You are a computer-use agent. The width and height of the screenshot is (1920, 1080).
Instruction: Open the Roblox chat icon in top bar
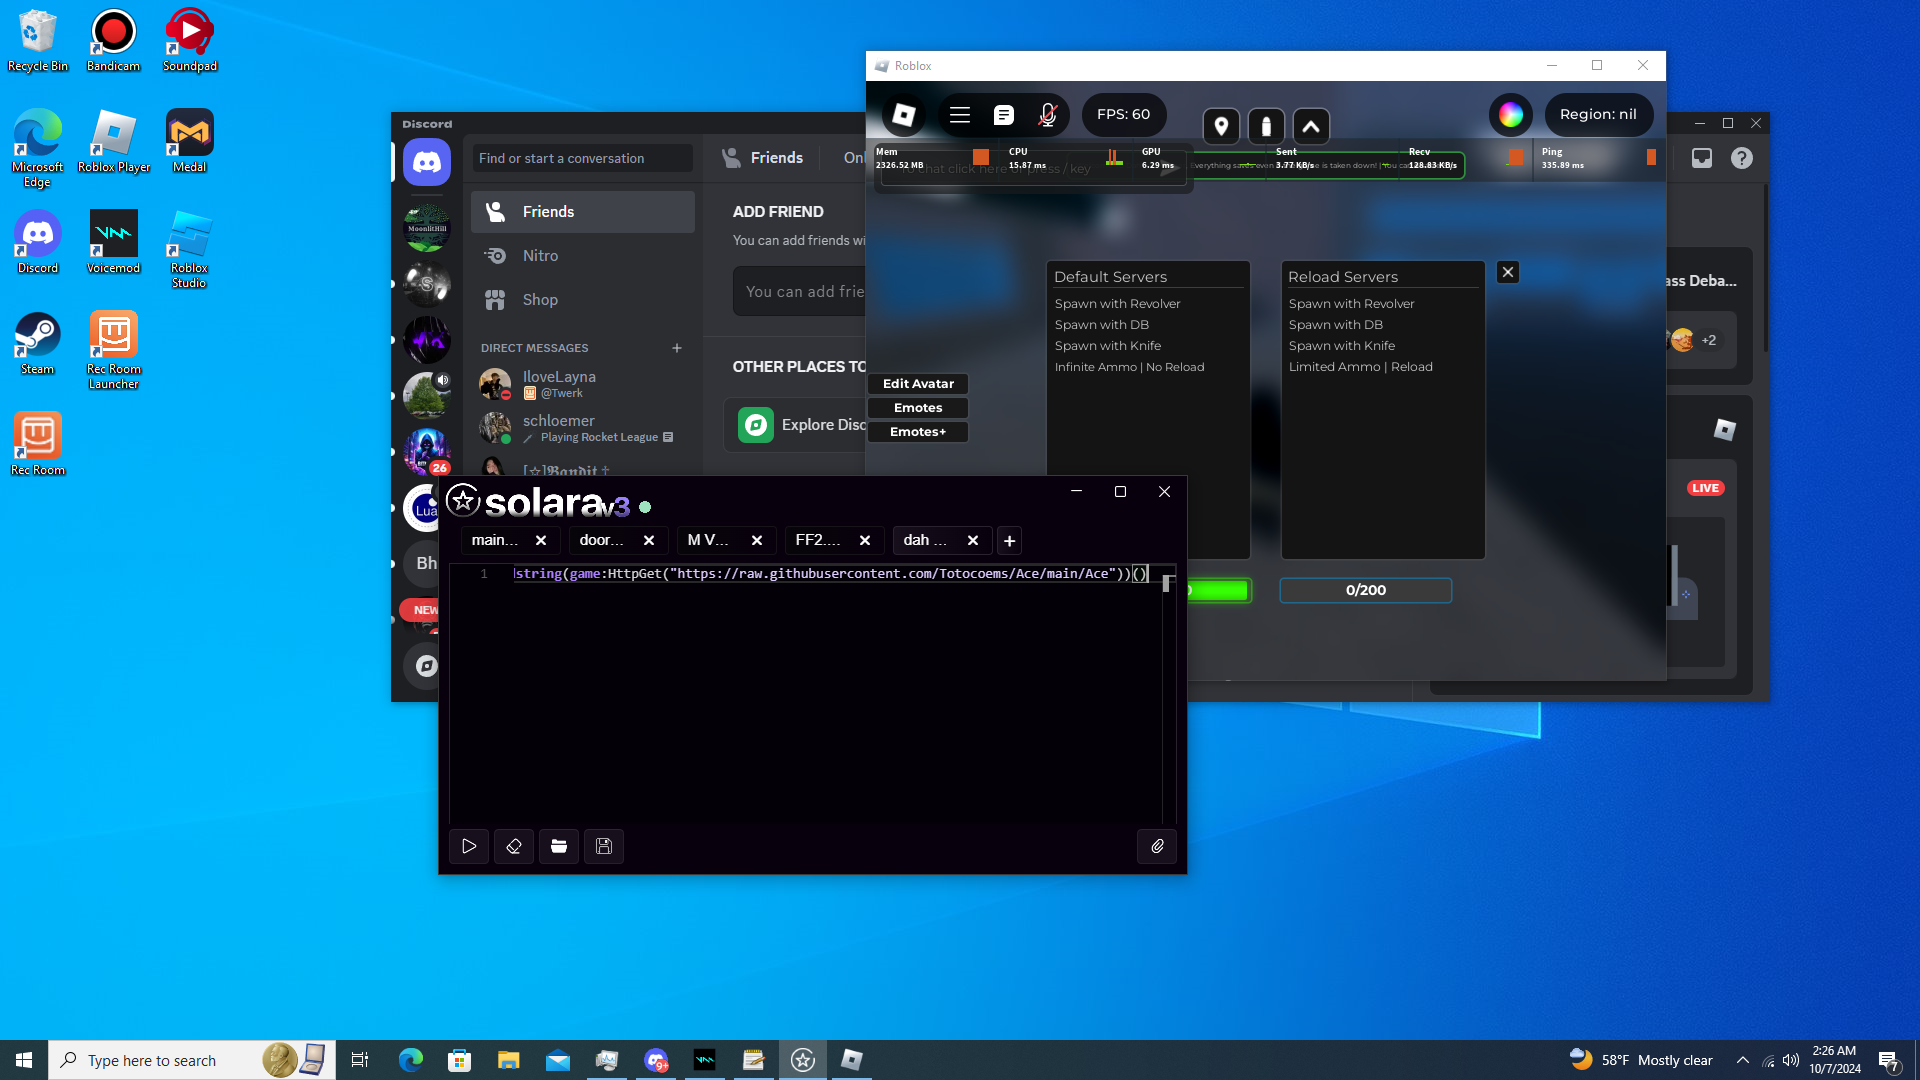coord(1003,115)
